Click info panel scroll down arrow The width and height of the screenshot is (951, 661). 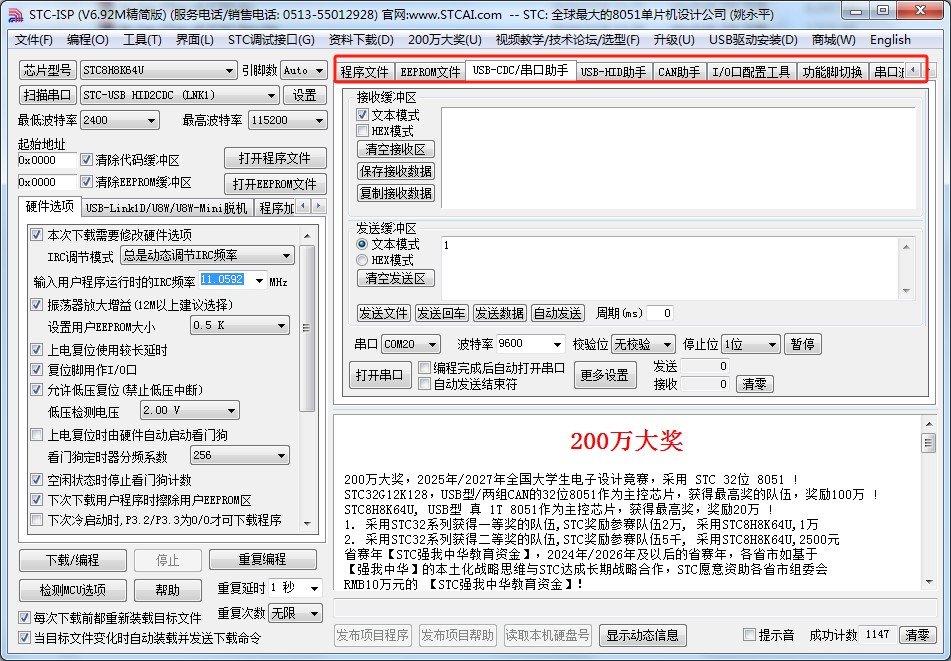tap(929, 582)
